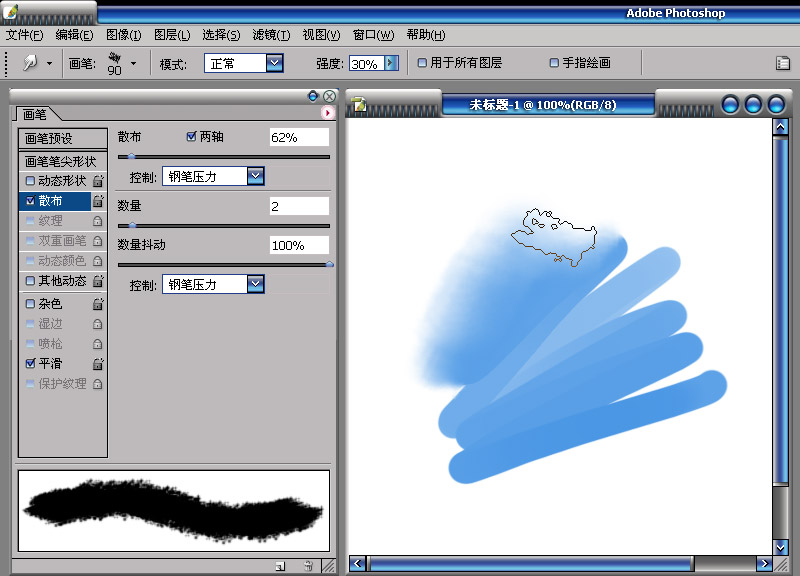Screen dimensions: 800x576
Task: Uncheck the 散布 scattering checkbox
Action: pyautogui.click(x=30, y=201)
